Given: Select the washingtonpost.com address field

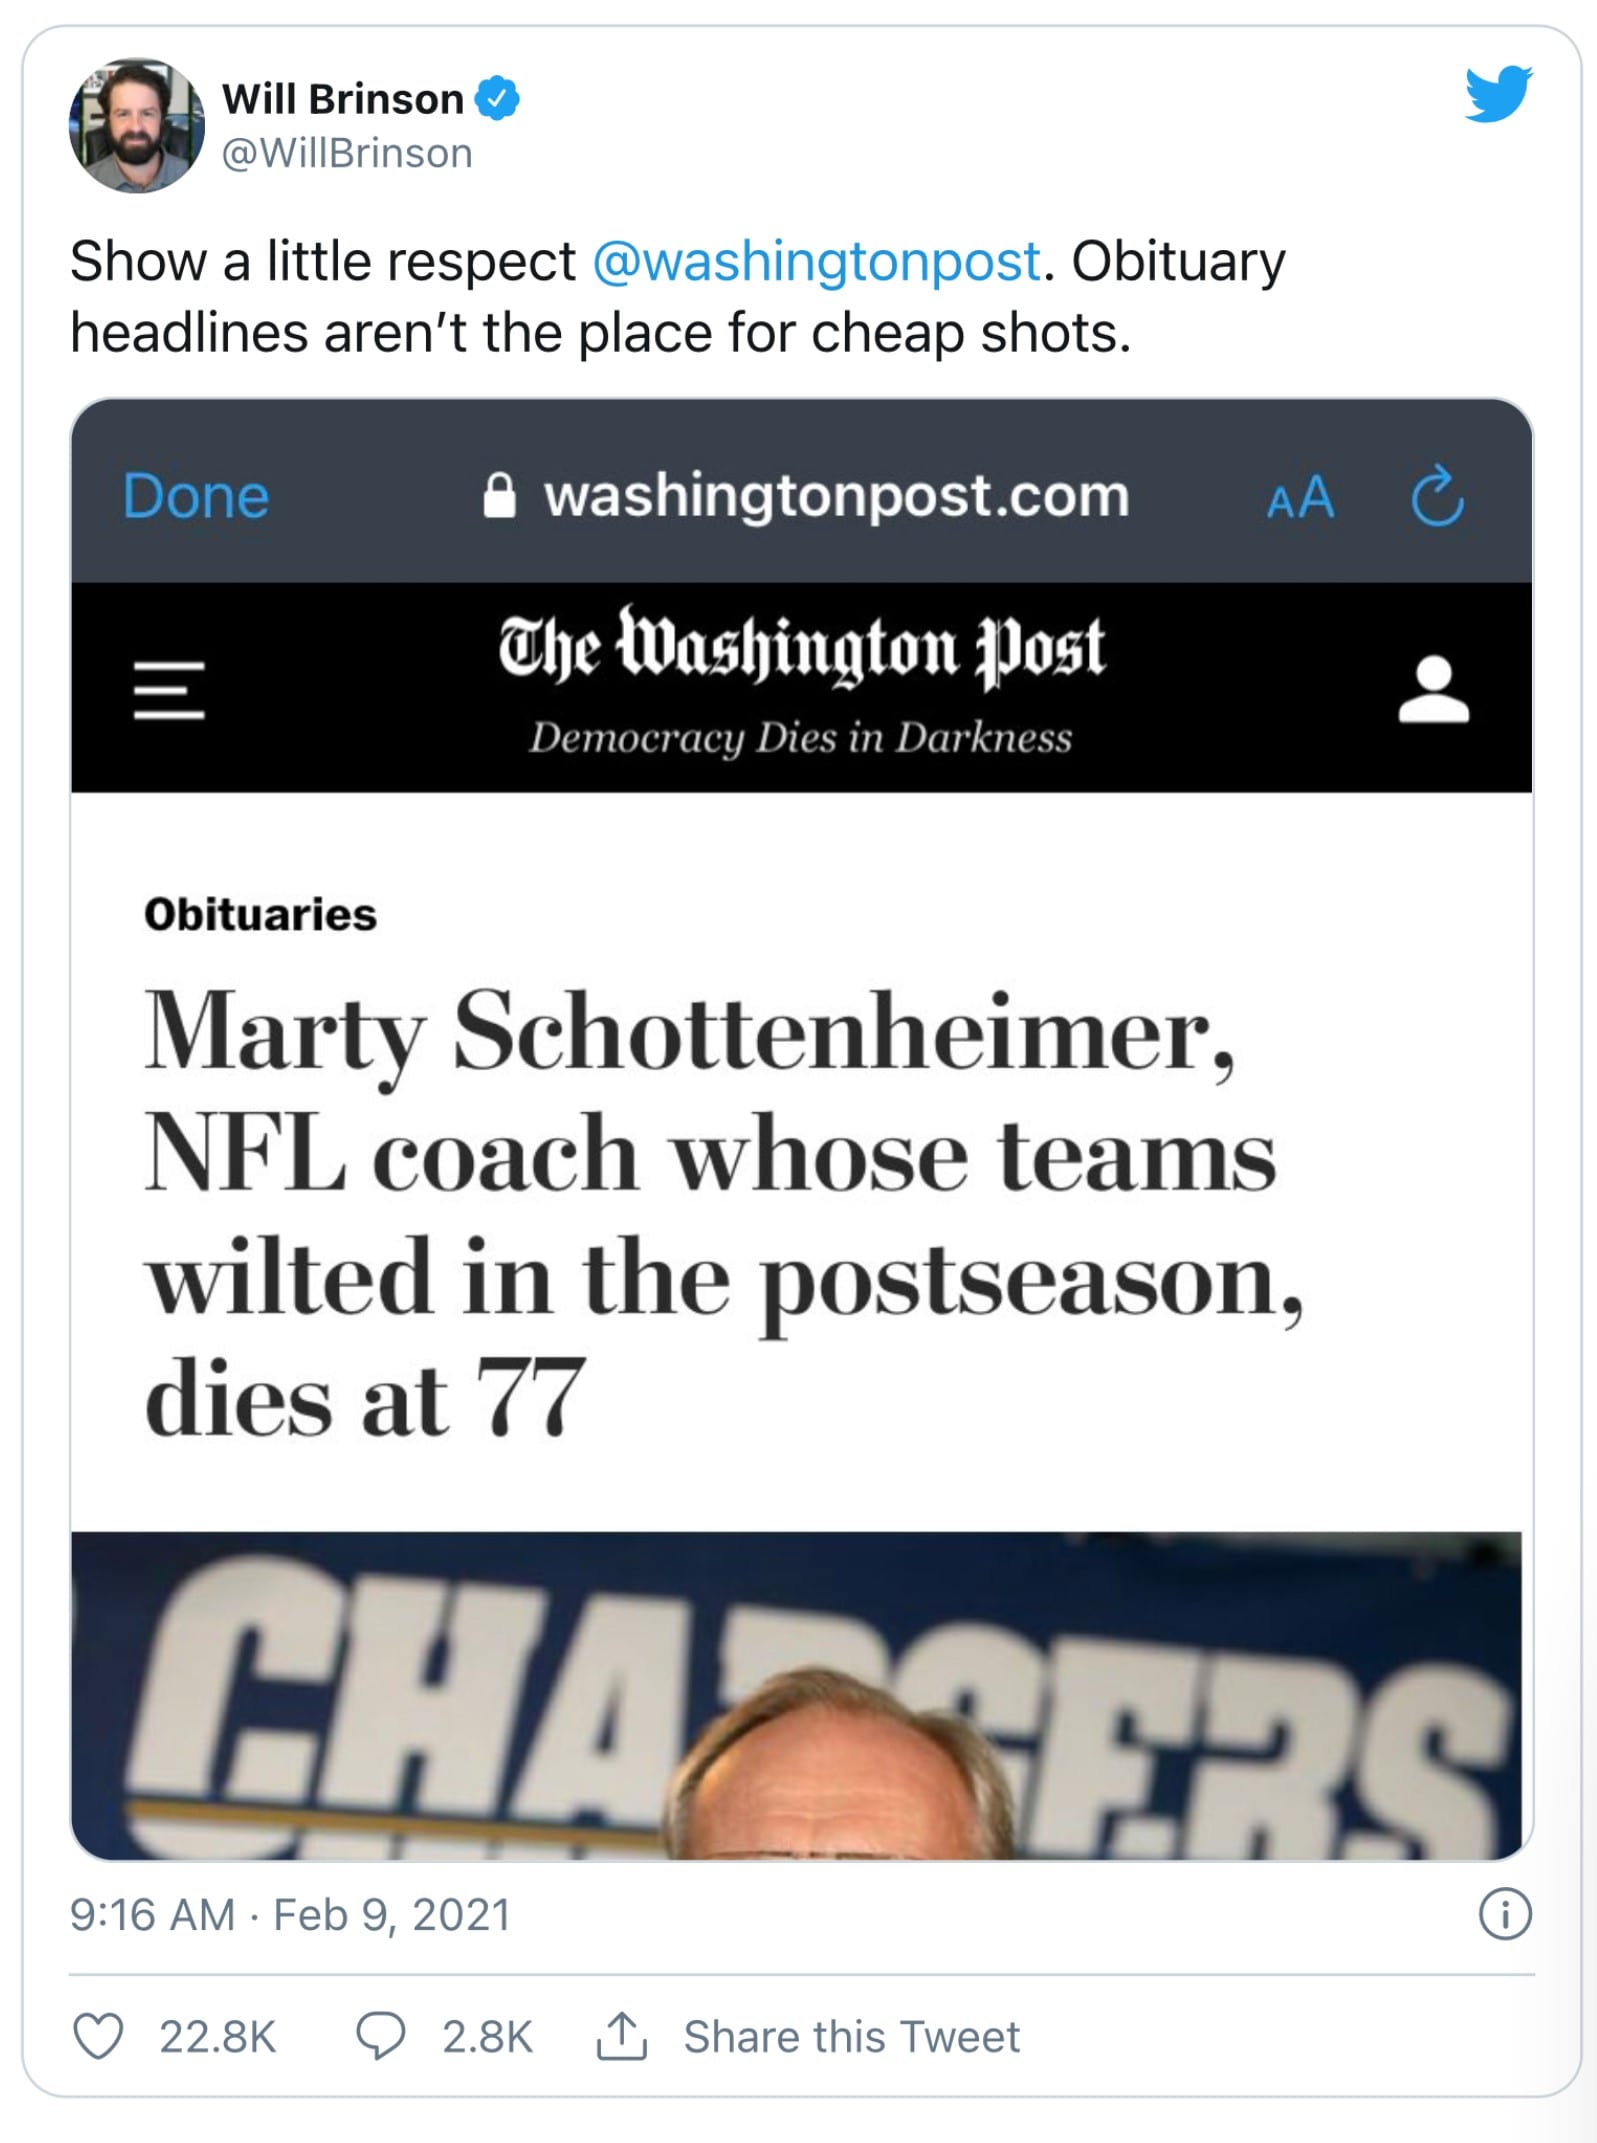Looking at the screenshot, I should pos(836,496).
